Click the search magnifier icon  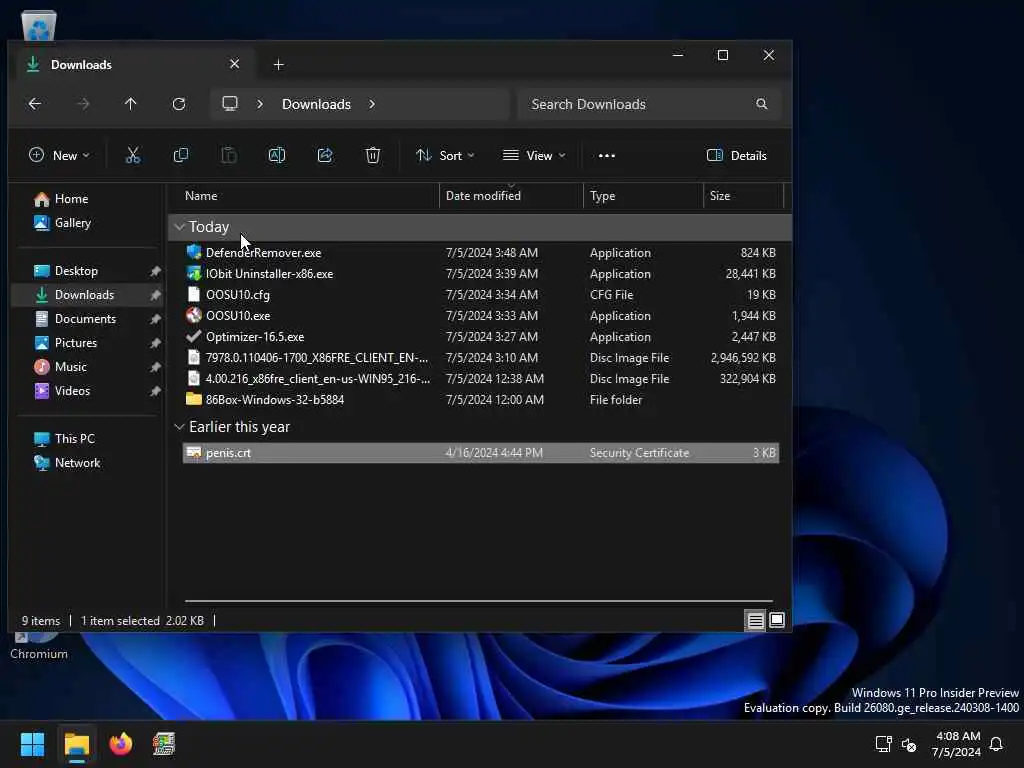click(x=761, y=104)
